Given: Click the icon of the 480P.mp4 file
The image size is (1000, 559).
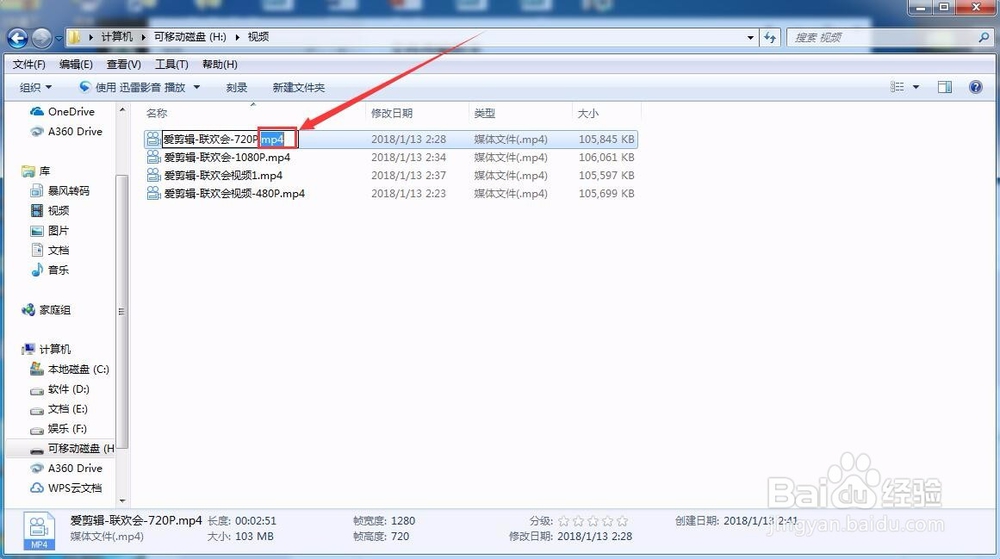Looking at the screenshot, I should [153, 193].
